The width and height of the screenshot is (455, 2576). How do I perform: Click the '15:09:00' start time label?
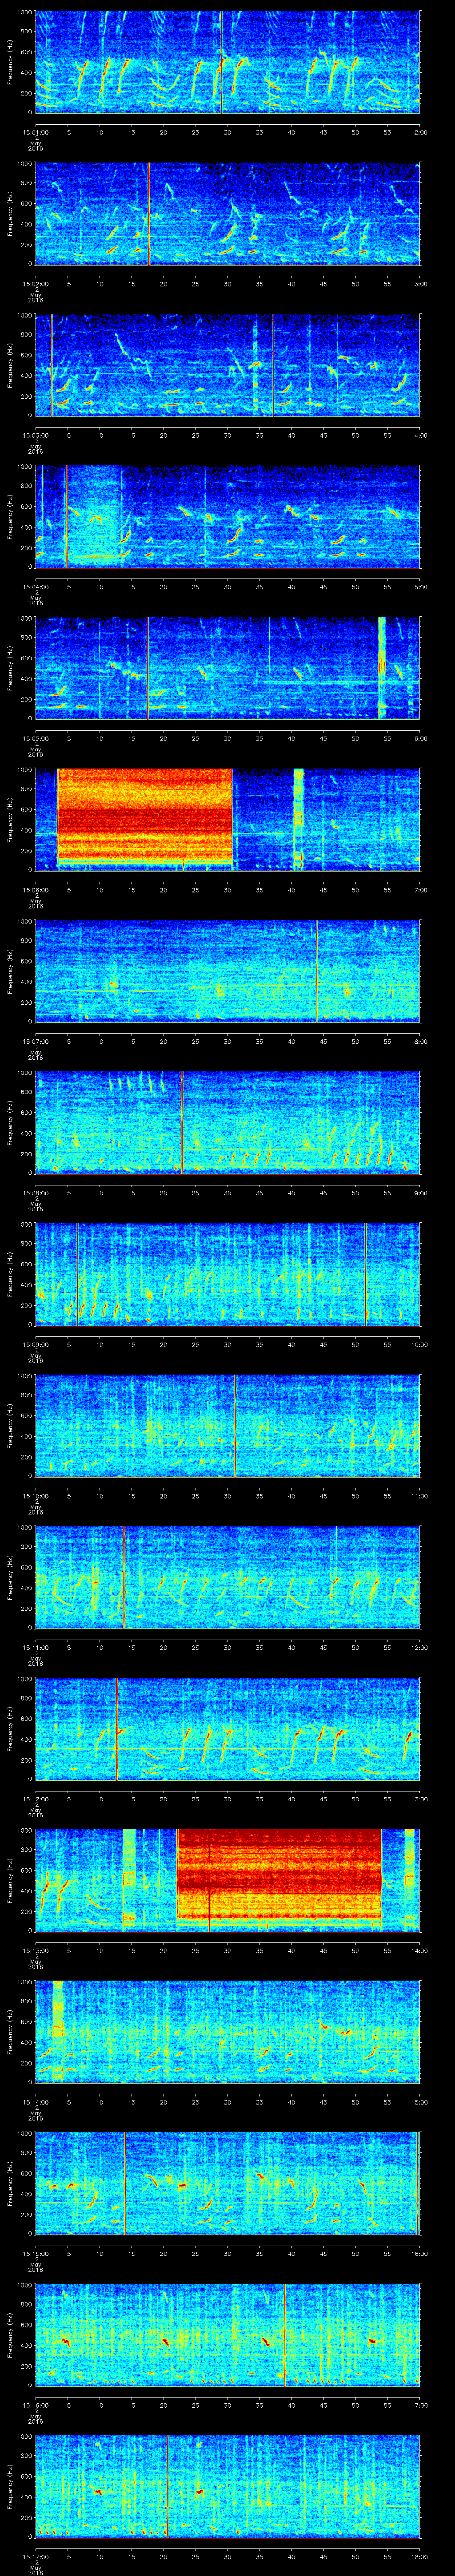coord(36,1344)
